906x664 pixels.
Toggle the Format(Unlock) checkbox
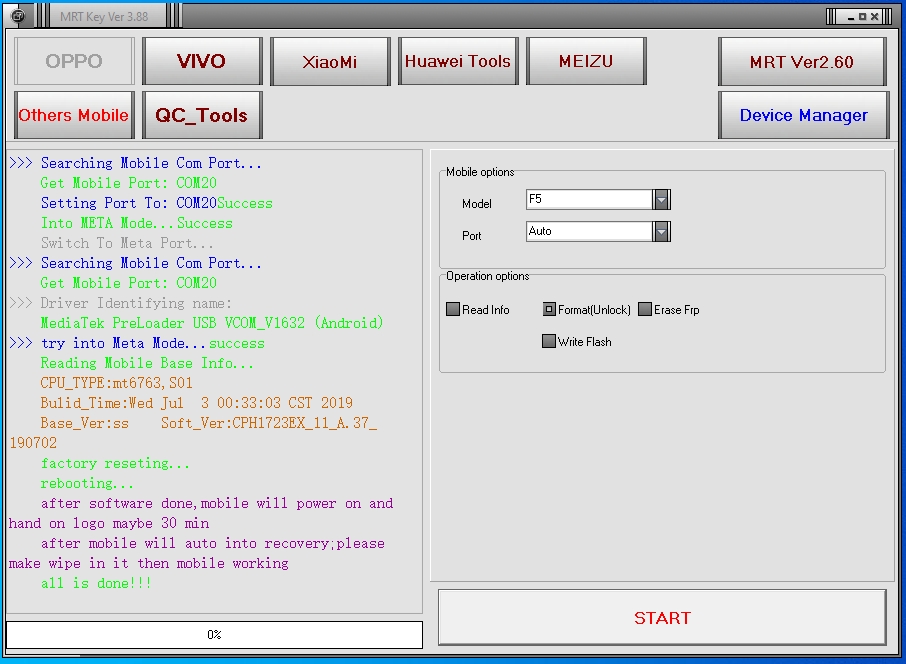point(549,309)
